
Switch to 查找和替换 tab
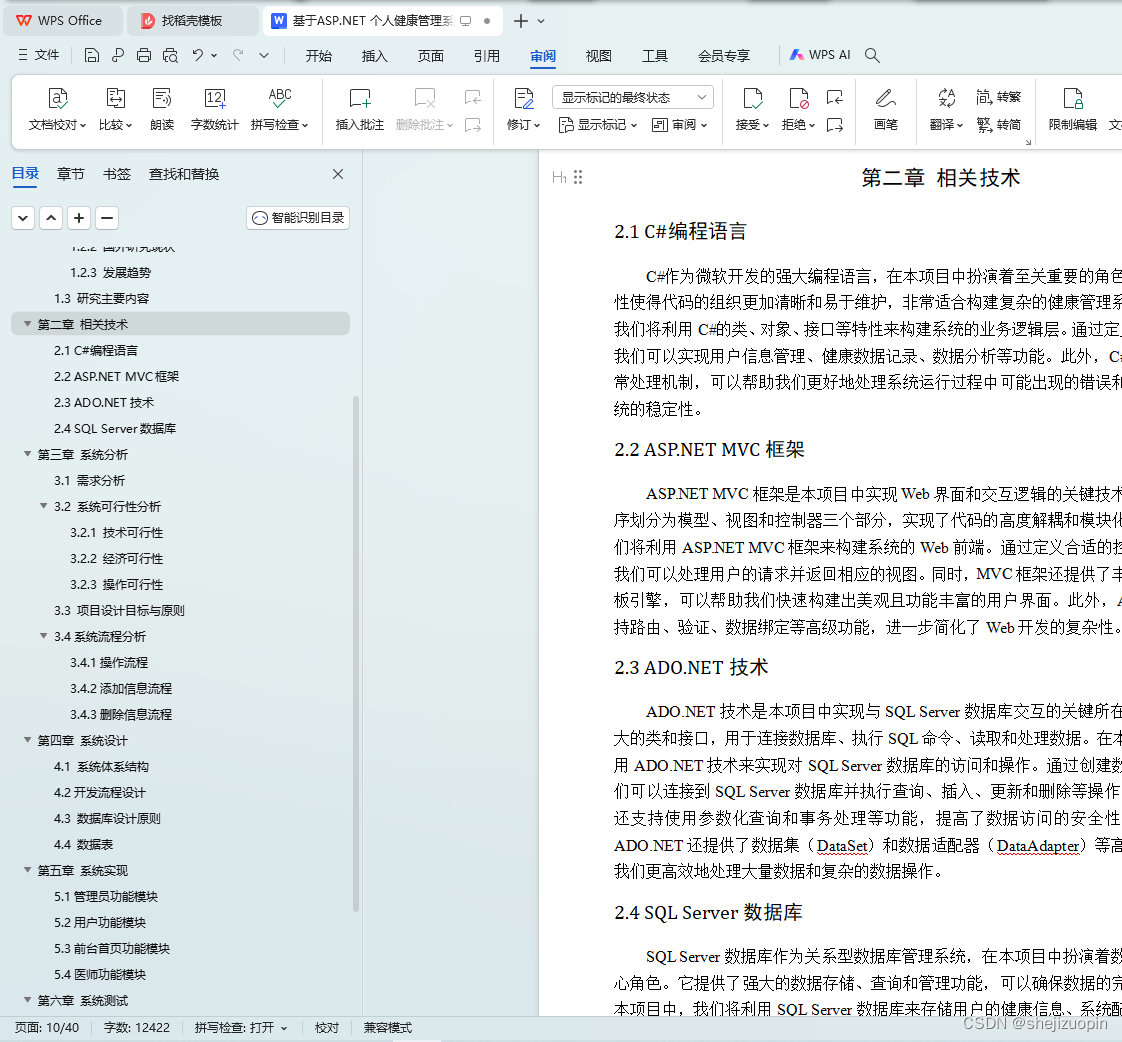coord(184,174)
